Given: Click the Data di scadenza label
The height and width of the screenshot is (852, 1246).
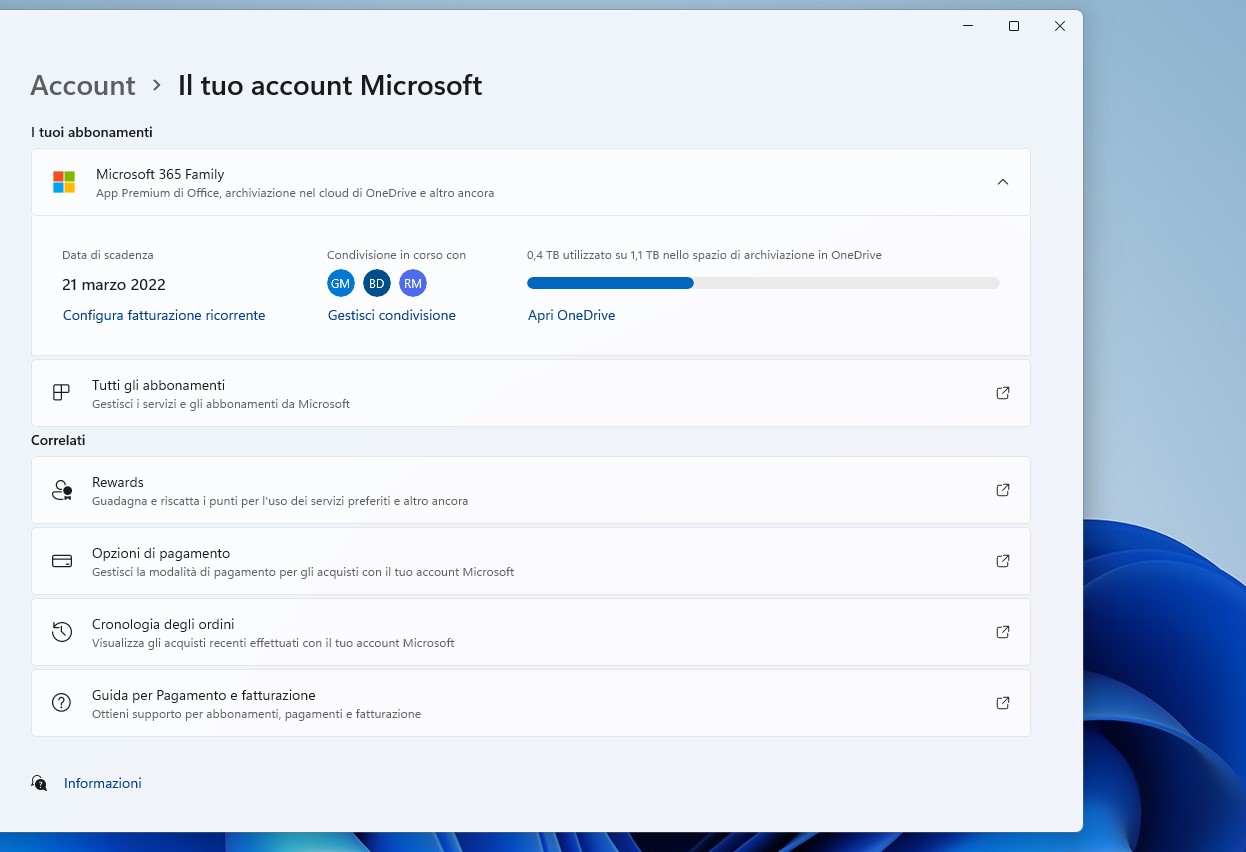Looking at the screenshot, I should [108, 255].
